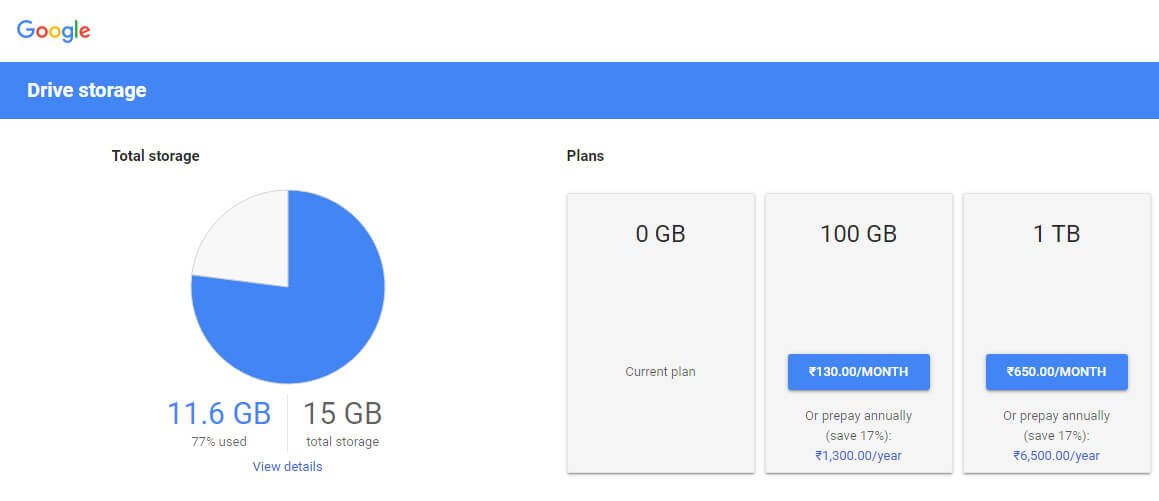This screenshot has width=1159, height=501.
Task: Click the Plans section heading
Action: coord(585,156)
